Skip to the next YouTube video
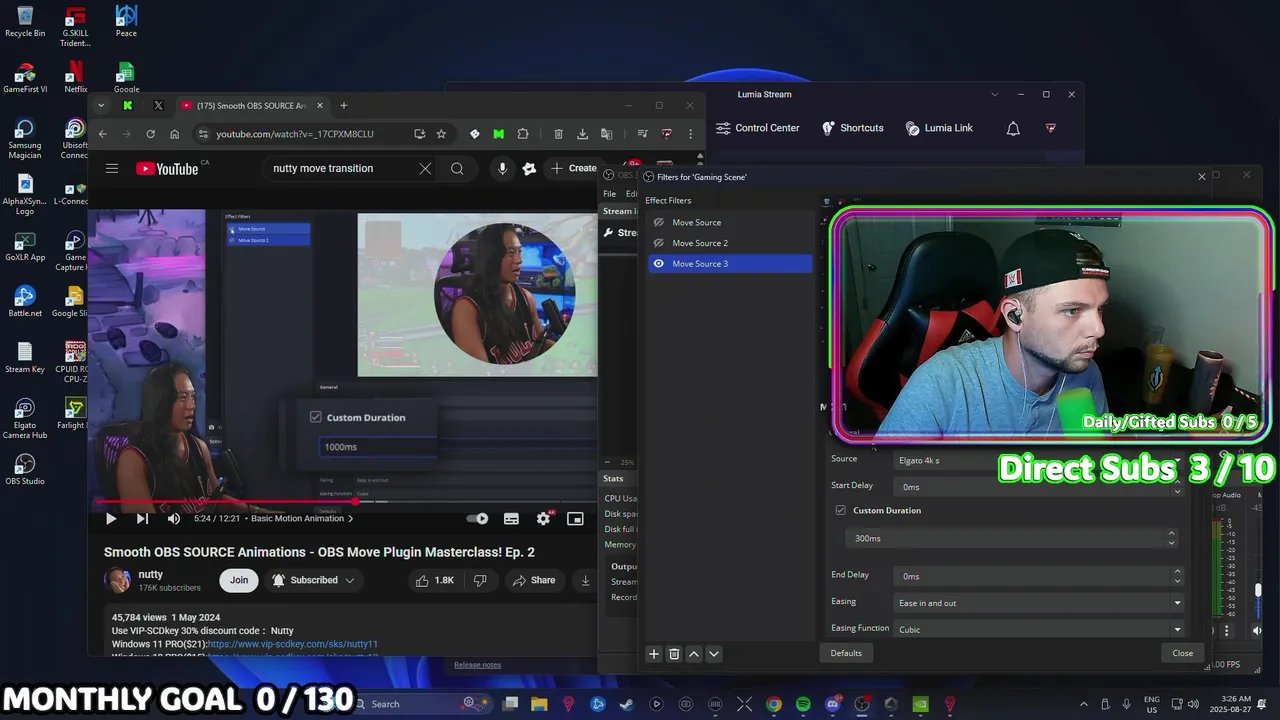This screenshot has width=1280, height=720. [142, 518]
